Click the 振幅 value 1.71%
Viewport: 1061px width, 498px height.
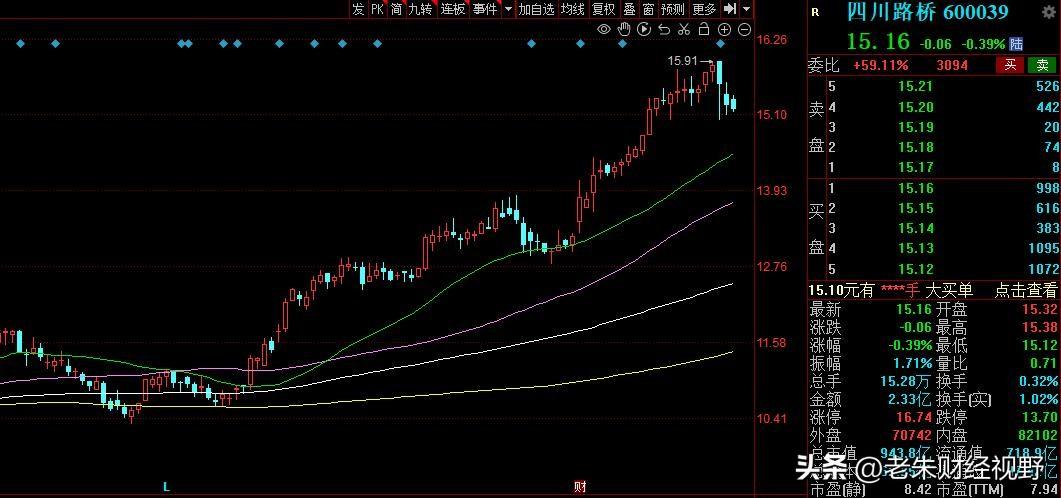coord(911,363)
